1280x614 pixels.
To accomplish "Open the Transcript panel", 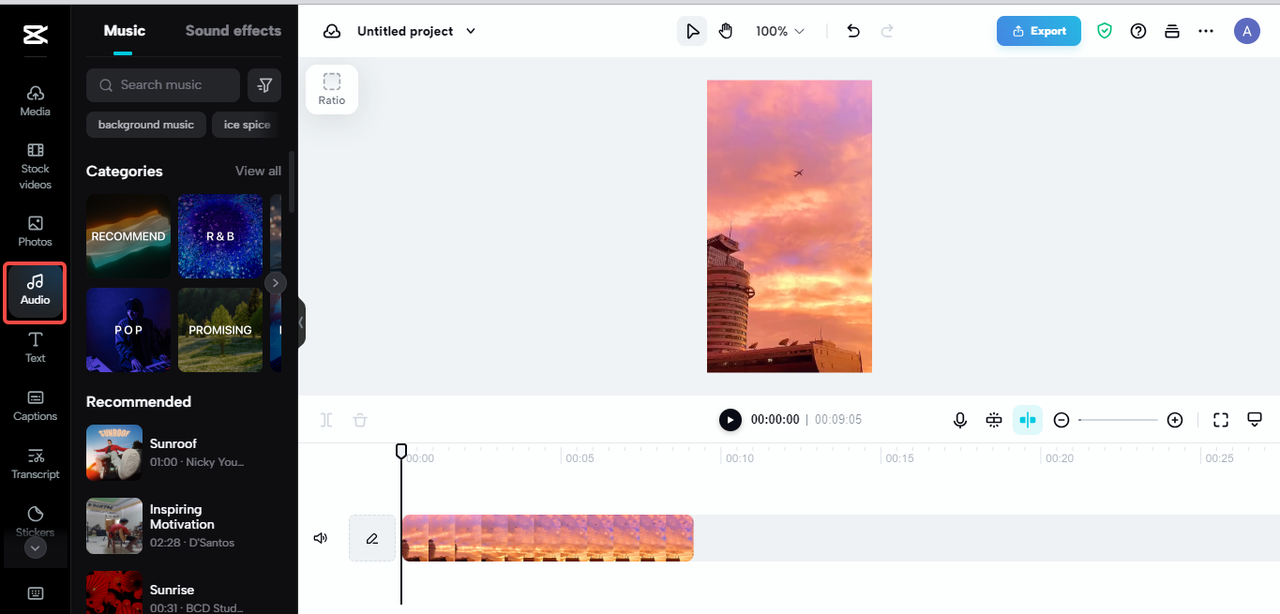I will [35, 463].
